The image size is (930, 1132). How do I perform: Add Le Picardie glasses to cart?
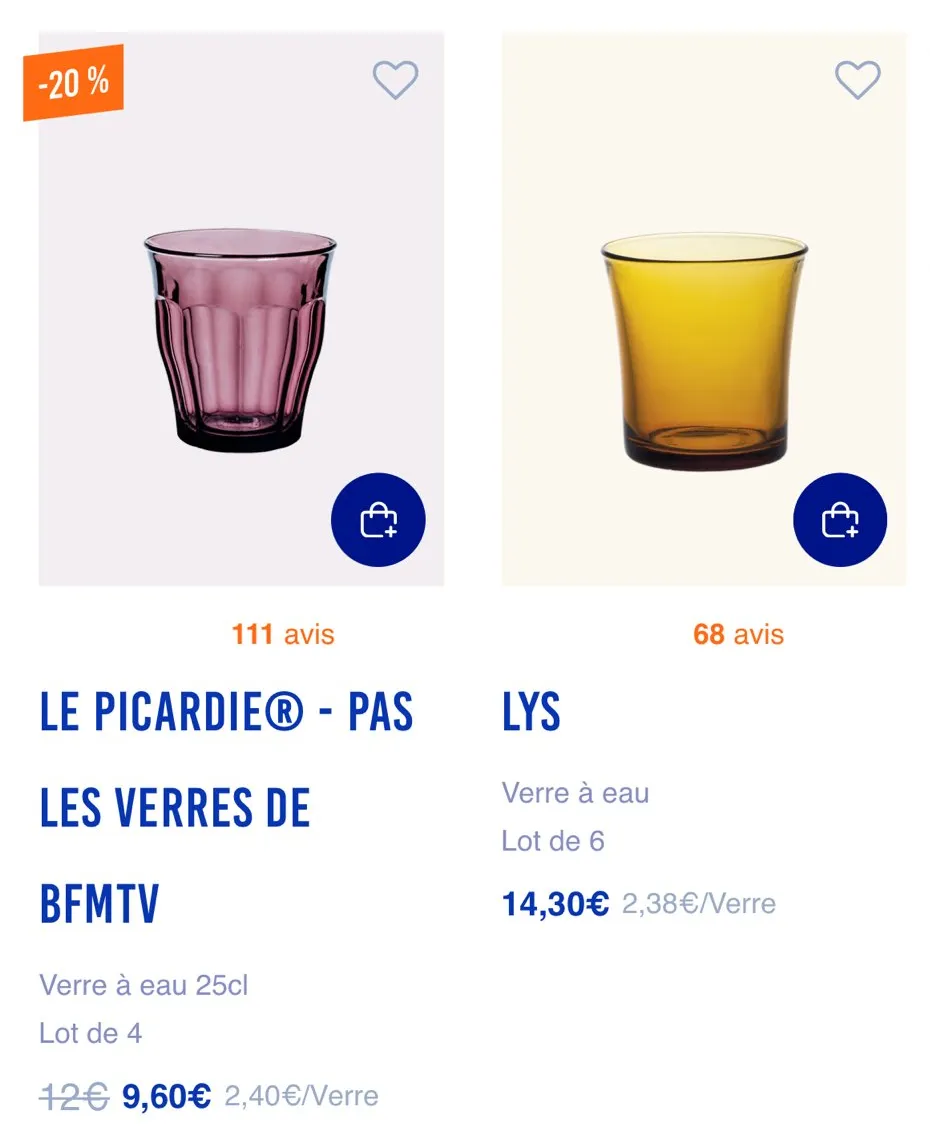pos(378,520)
